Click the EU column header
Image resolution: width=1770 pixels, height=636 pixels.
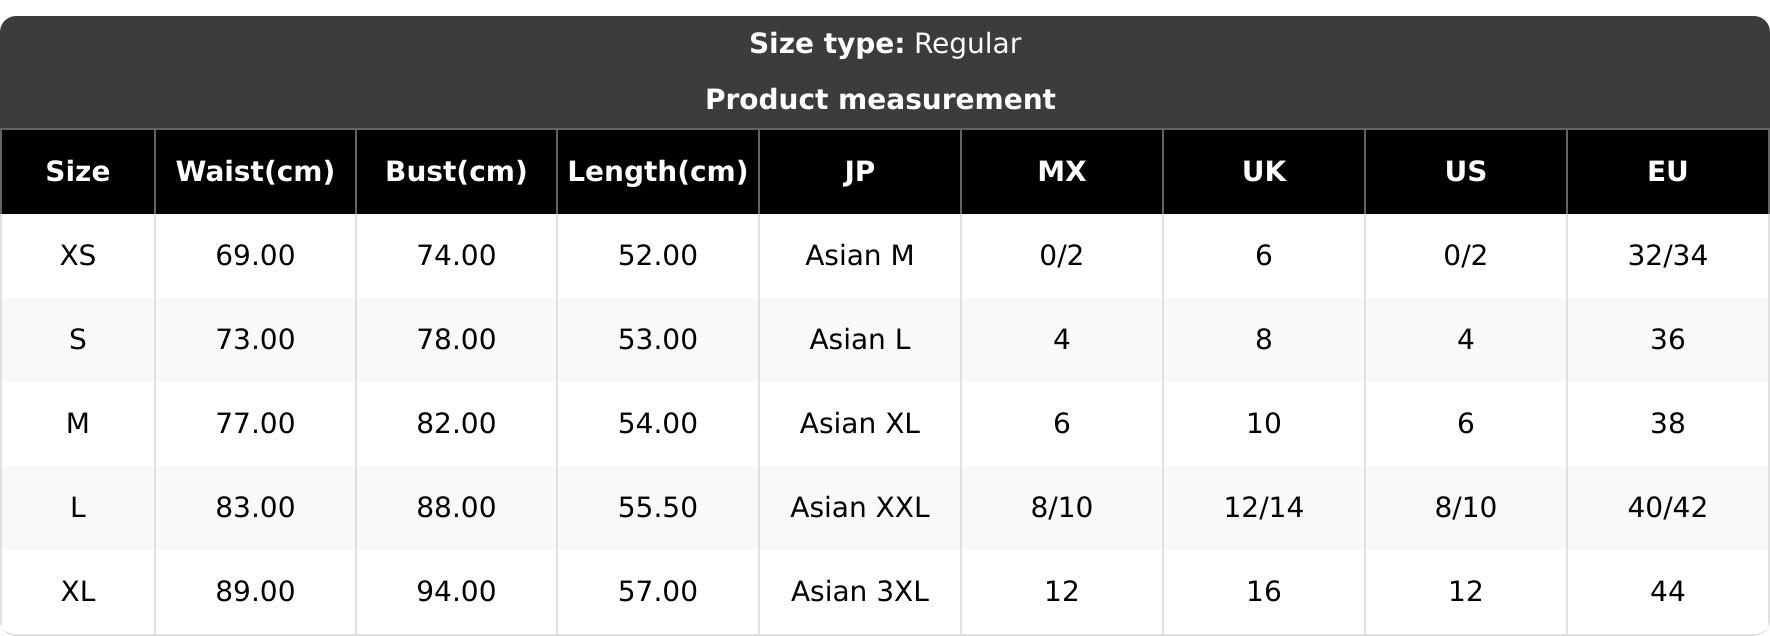1668,172
